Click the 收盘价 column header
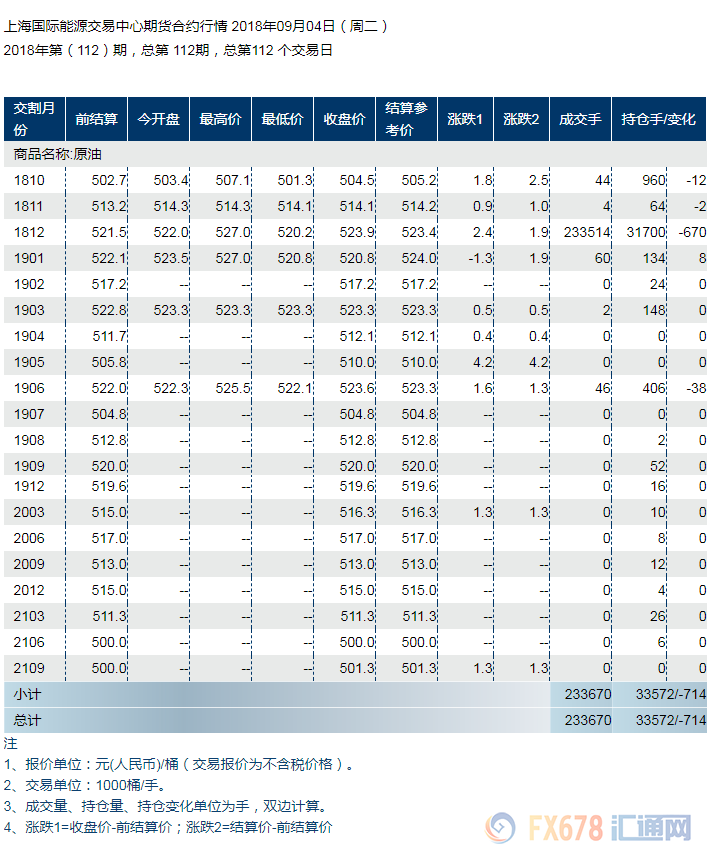The width and height of the screenshot is (709, 864). [x=344, y=119]
